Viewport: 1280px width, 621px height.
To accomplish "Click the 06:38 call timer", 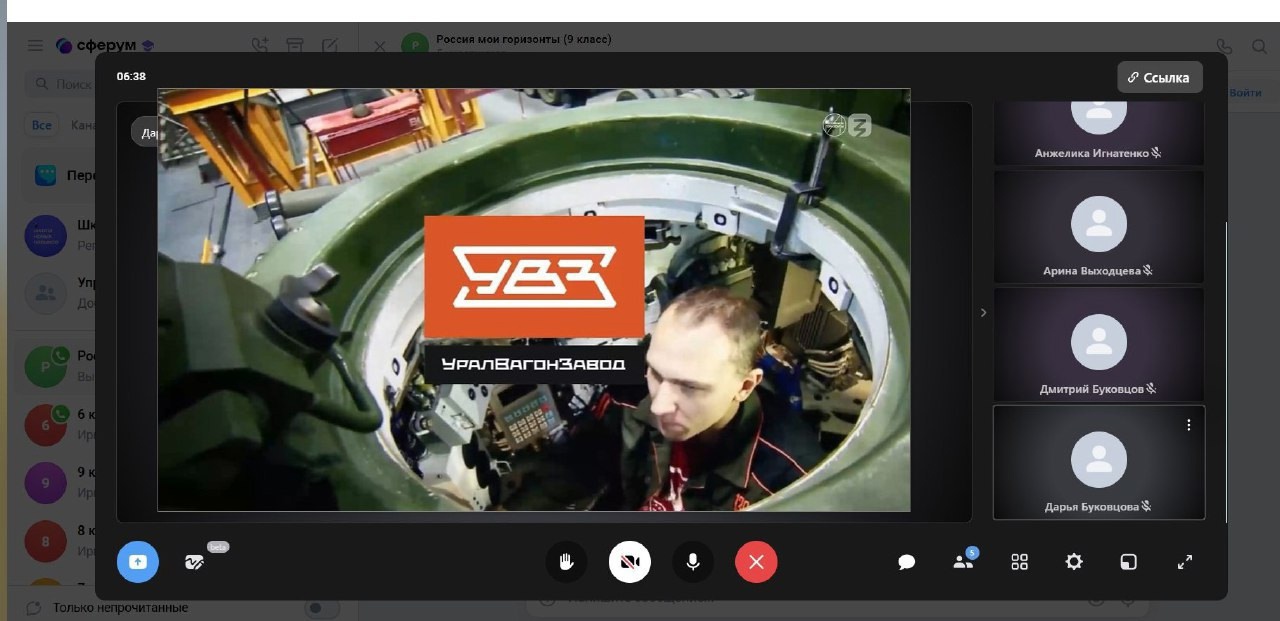I will pos(131,76).
